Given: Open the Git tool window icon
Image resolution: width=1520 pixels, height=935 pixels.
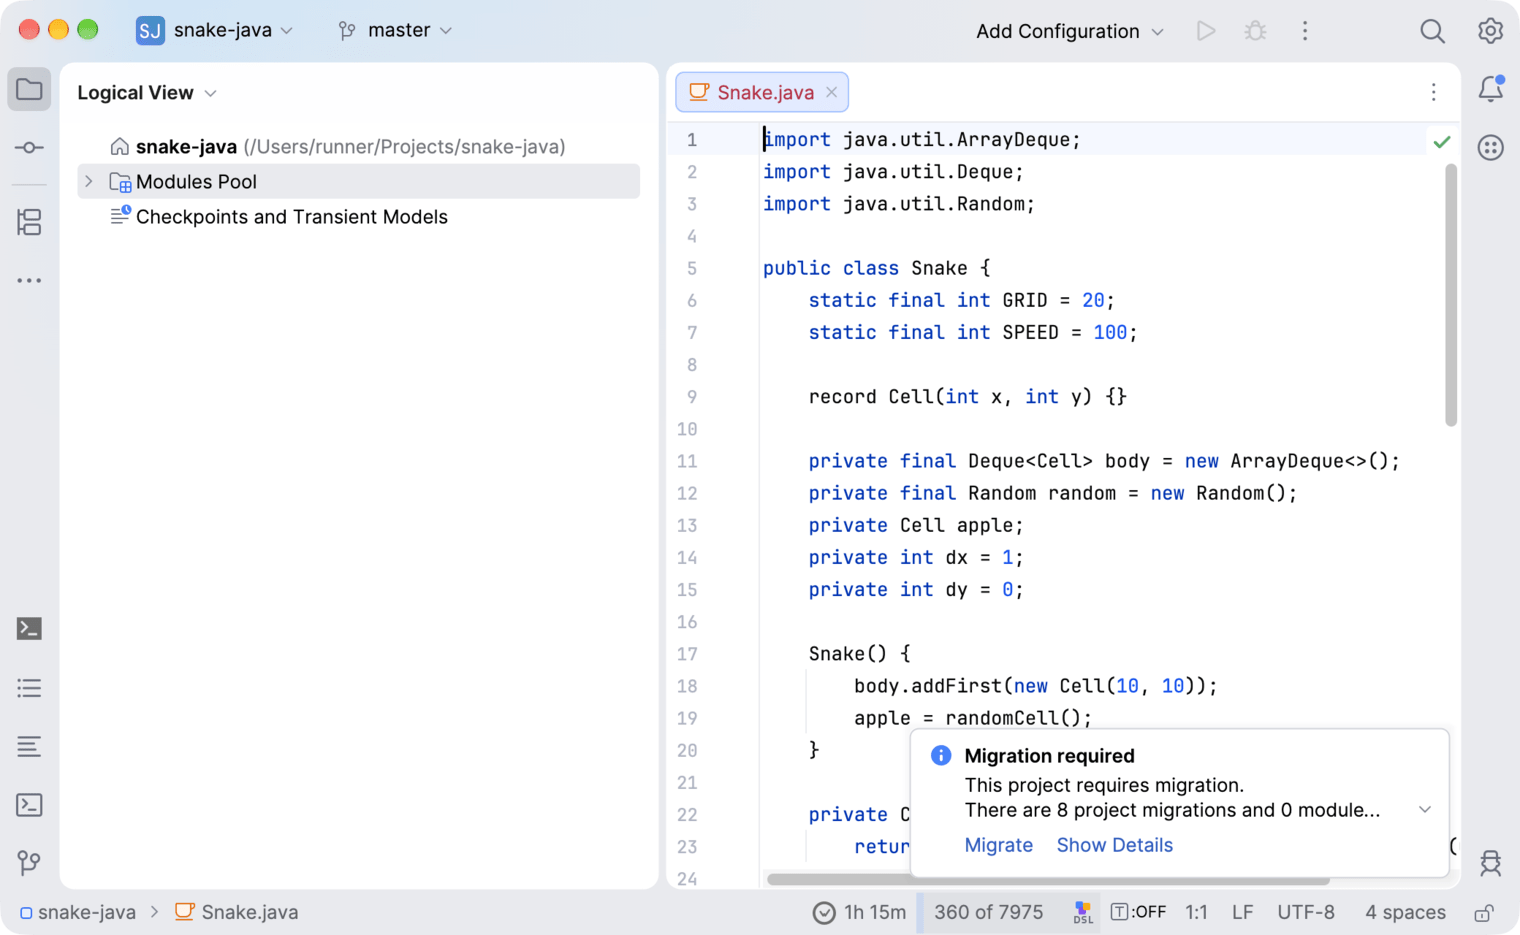Looking at the screenshot, I should [x=29, y=863].
